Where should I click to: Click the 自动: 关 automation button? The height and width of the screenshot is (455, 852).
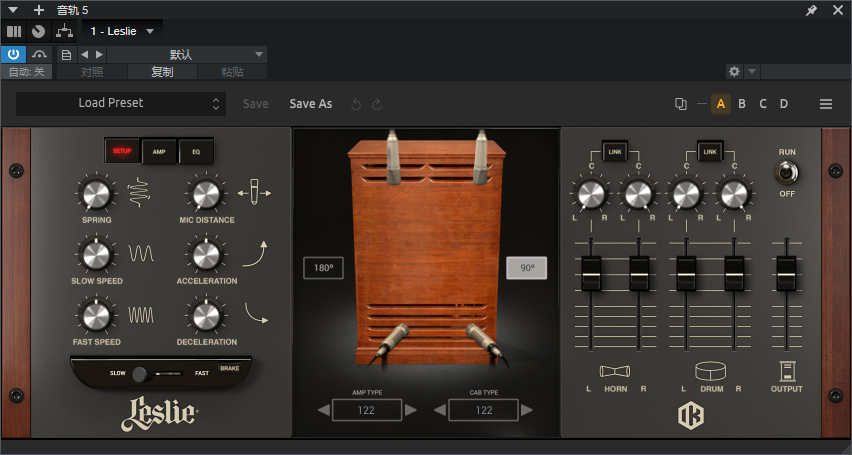click(27, 72)
